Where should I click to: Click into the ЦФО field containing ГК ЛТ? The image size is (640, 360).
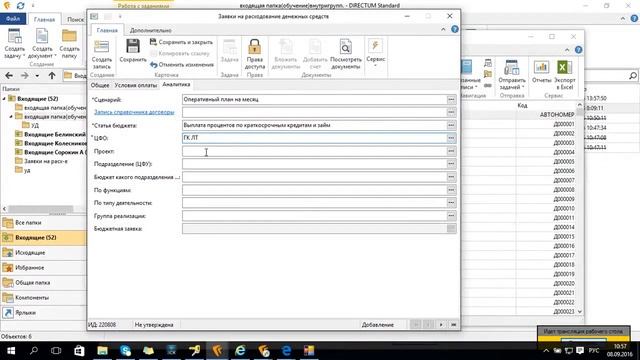tap(314, 138)
